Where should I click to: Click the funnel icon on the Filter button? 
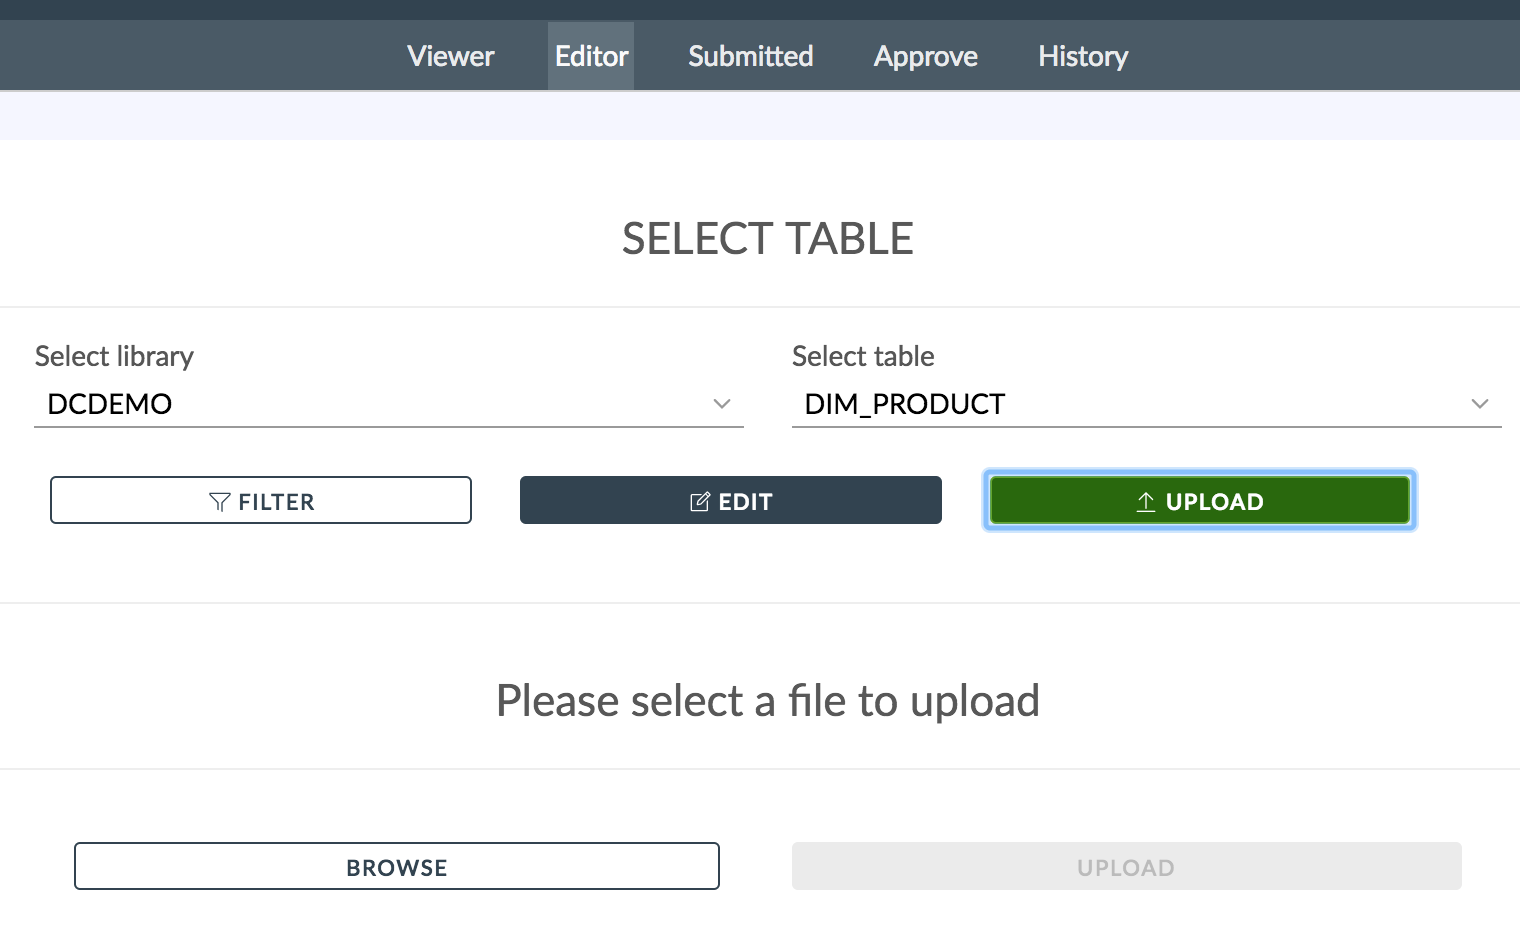[x=219, y=502]
